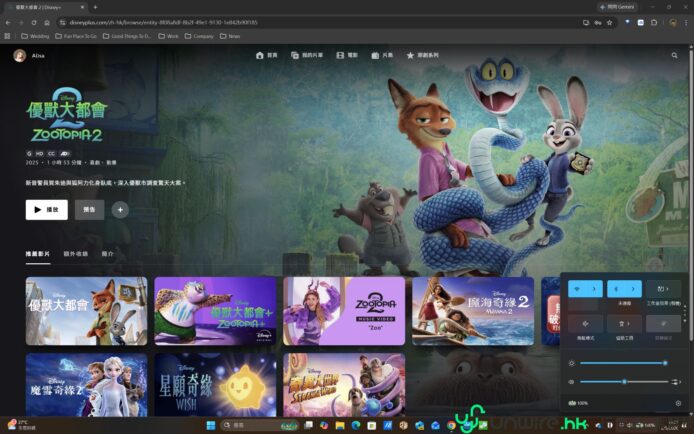694x434 pixels.
Task: Open the Chrome three-dot menu
Action: pos(686,23)
